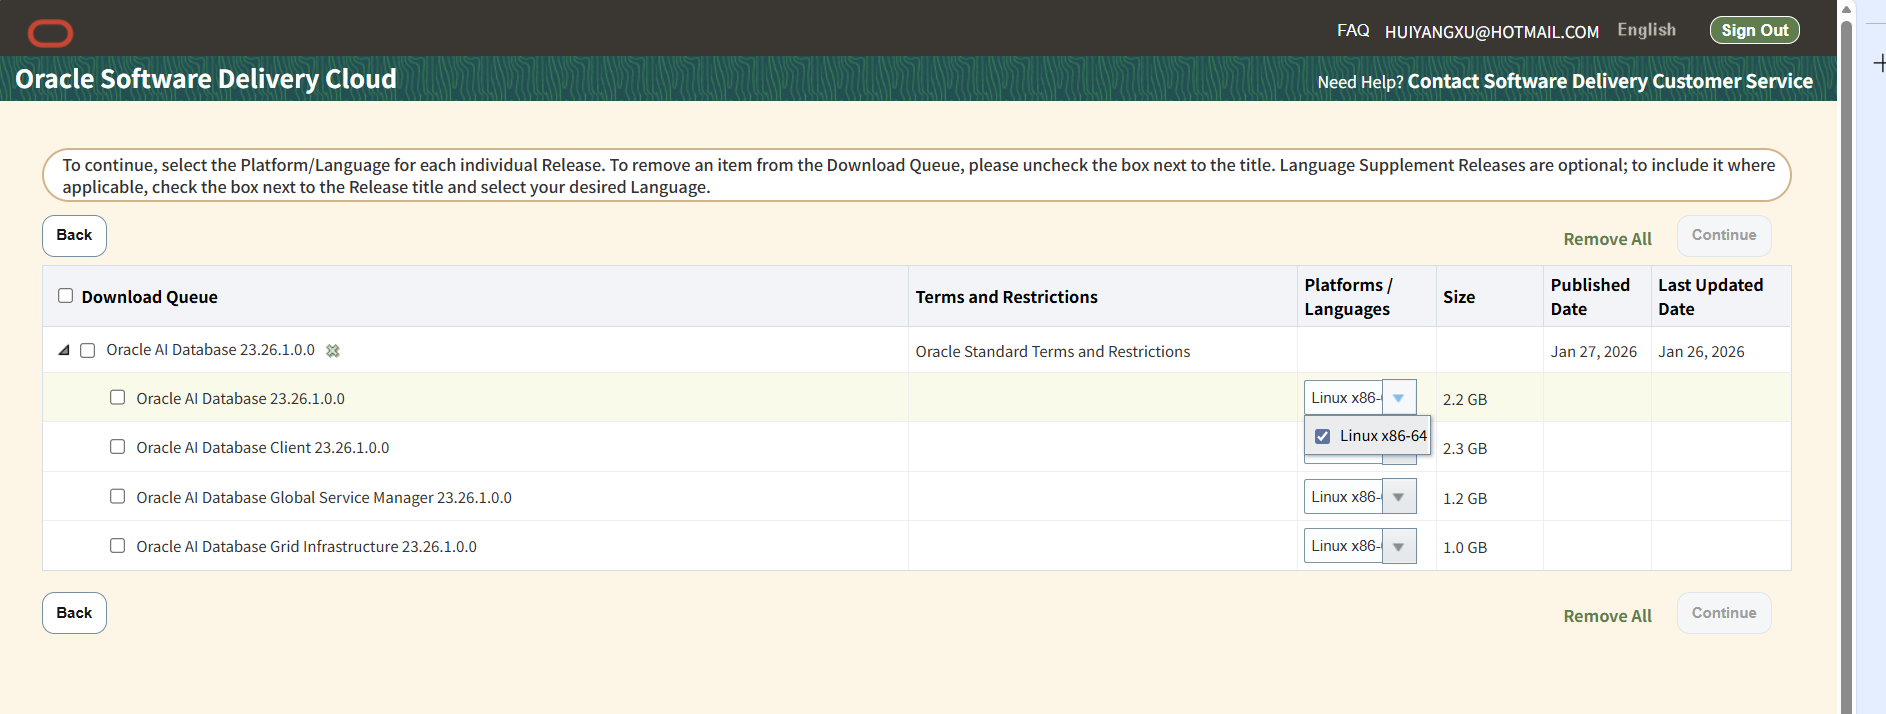Viewport: 1886px width, 714px height.
Task: Click the top Remove All link
Action: pyautogui.click(x=1607, y=239)
